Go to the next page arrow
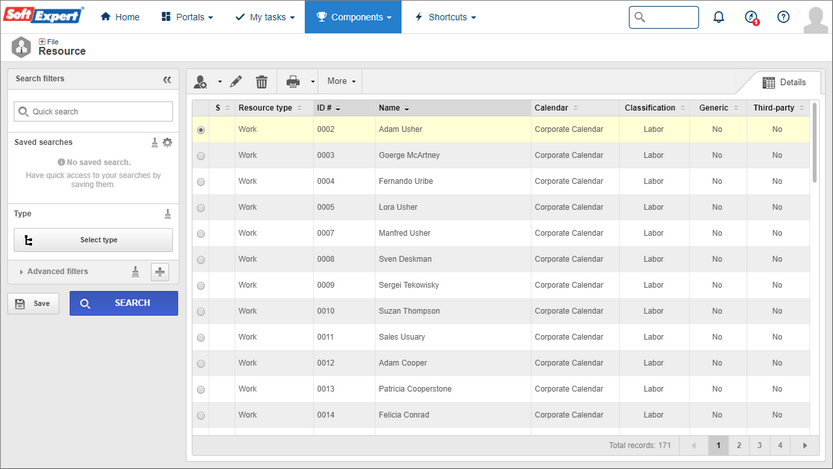Viewport: 833px width, 469px height. click(x=804, y=446)
